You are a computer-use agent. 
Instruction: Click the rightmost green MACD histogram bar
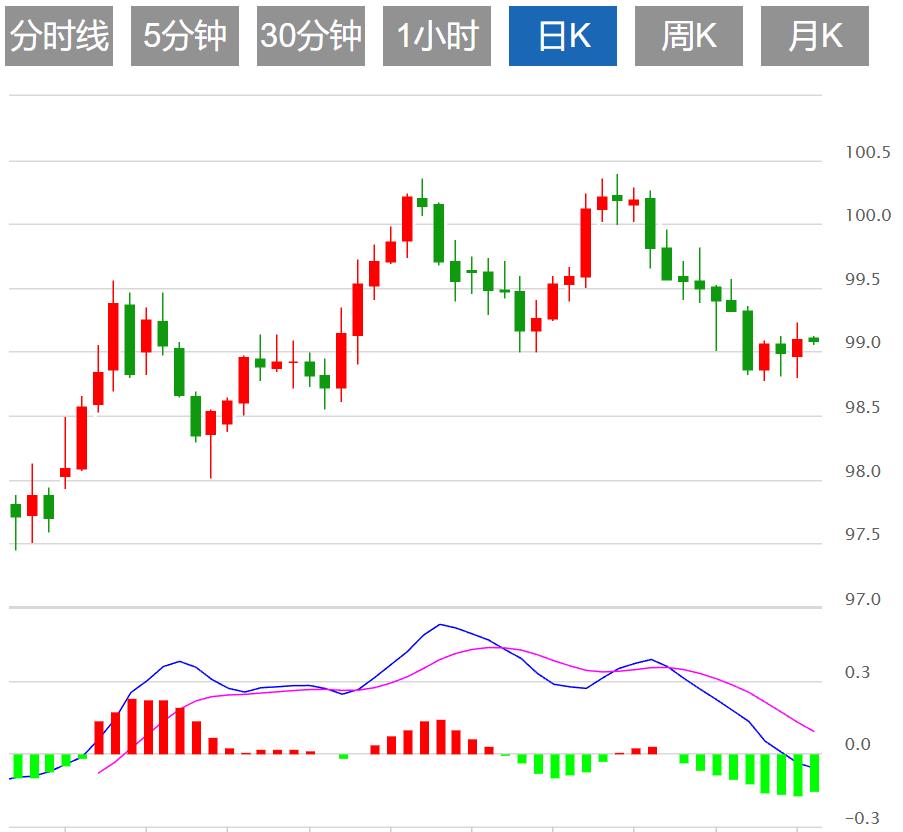(x=814, y=772)
